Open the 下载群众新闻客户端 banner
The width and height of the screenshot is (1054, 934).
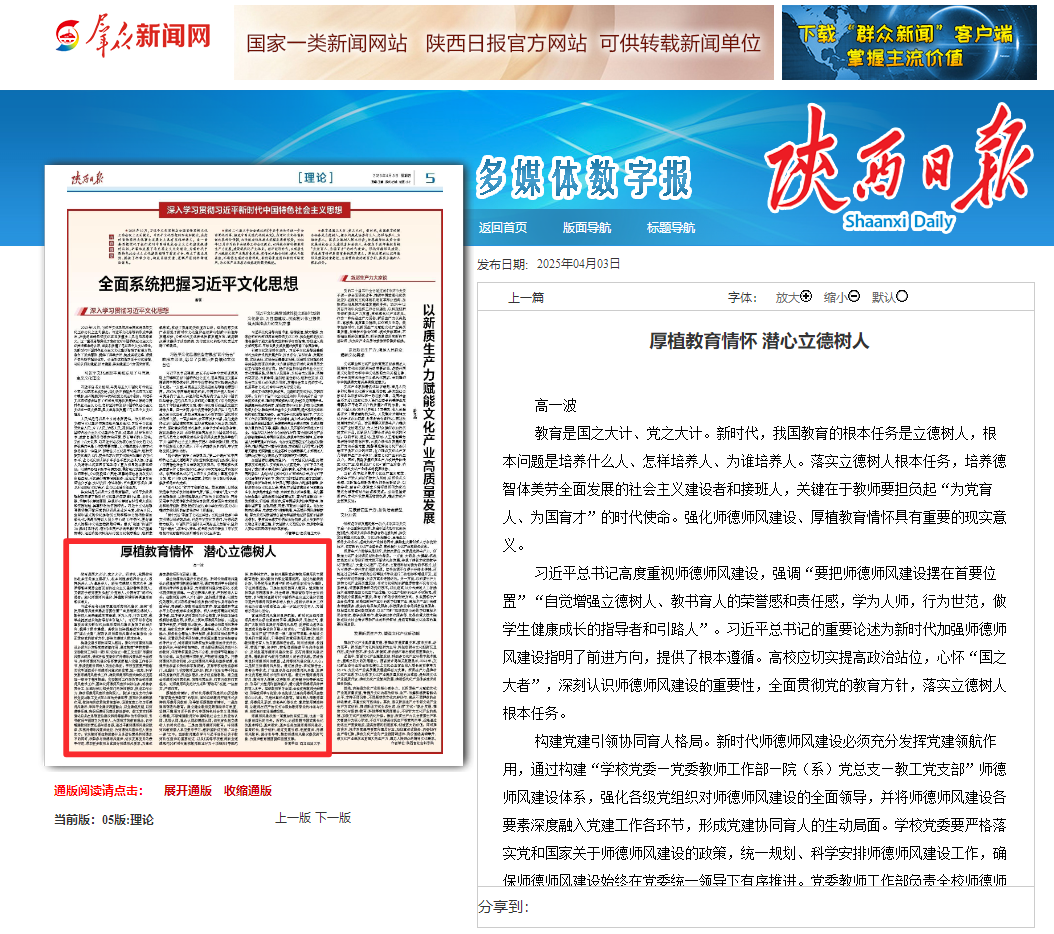[x=909, y=42]
